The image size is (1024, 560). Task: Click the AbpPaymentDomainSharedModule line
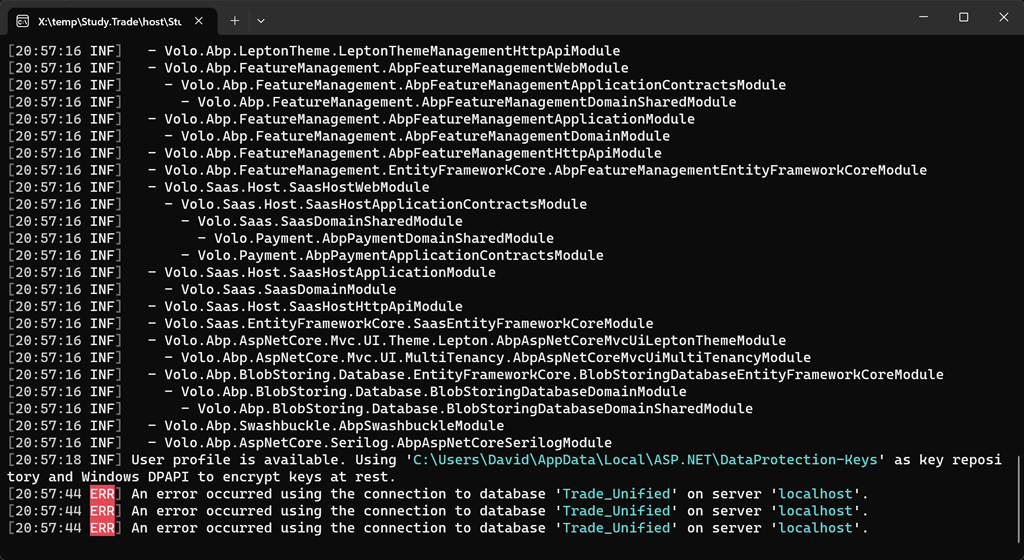(x=281, y=238)
